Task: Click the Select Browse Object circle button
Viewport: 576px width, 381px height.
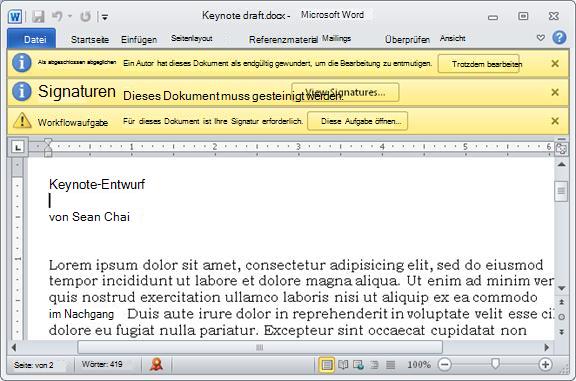Action: [561, 317]
